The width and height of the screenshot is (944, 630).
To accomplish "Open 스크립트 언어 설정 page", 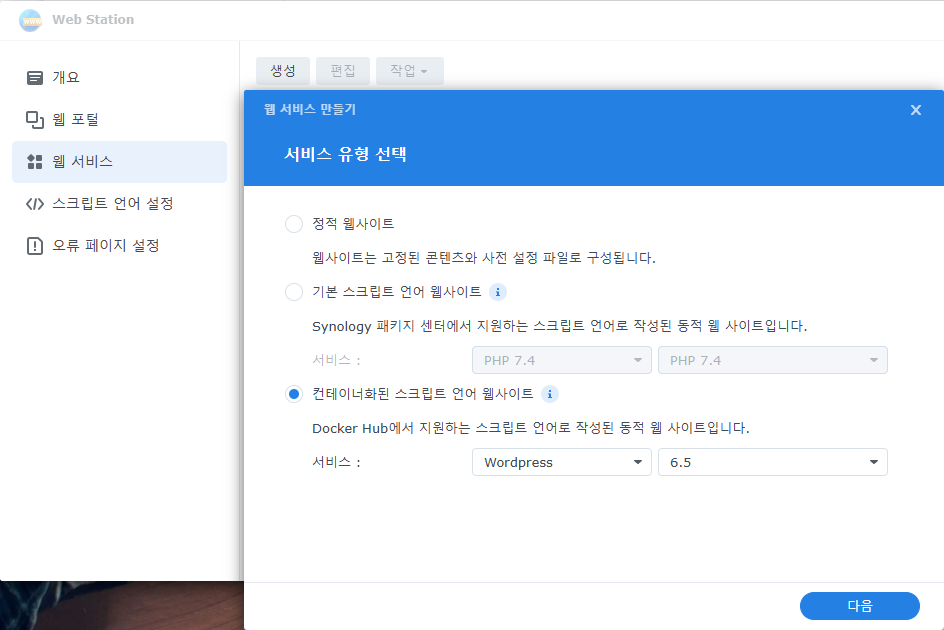I will (119, 204).
